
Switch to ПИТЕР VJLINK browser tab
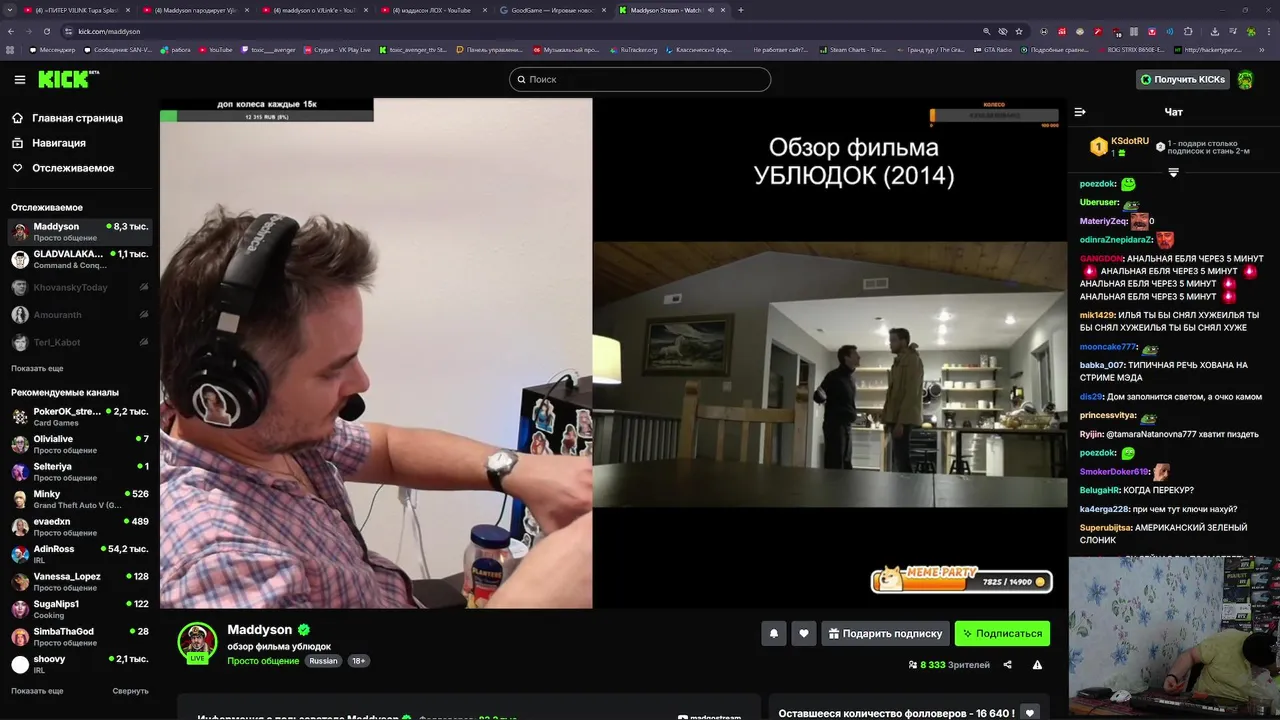click(76, 10)
